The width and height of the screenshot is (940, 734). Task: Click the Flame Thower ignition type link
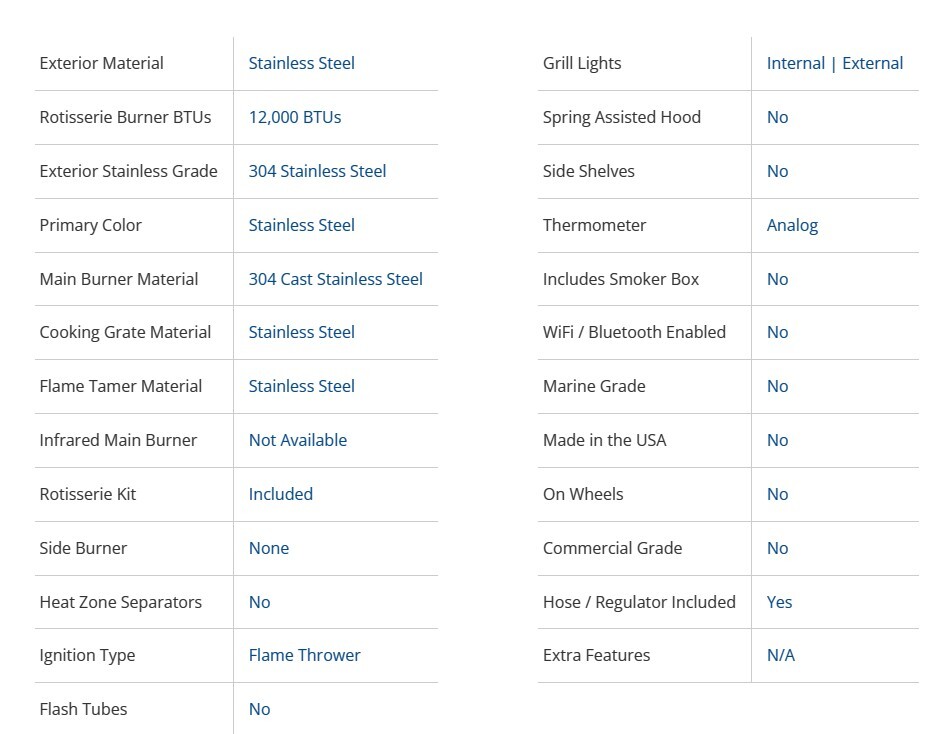tap(304, 655)
